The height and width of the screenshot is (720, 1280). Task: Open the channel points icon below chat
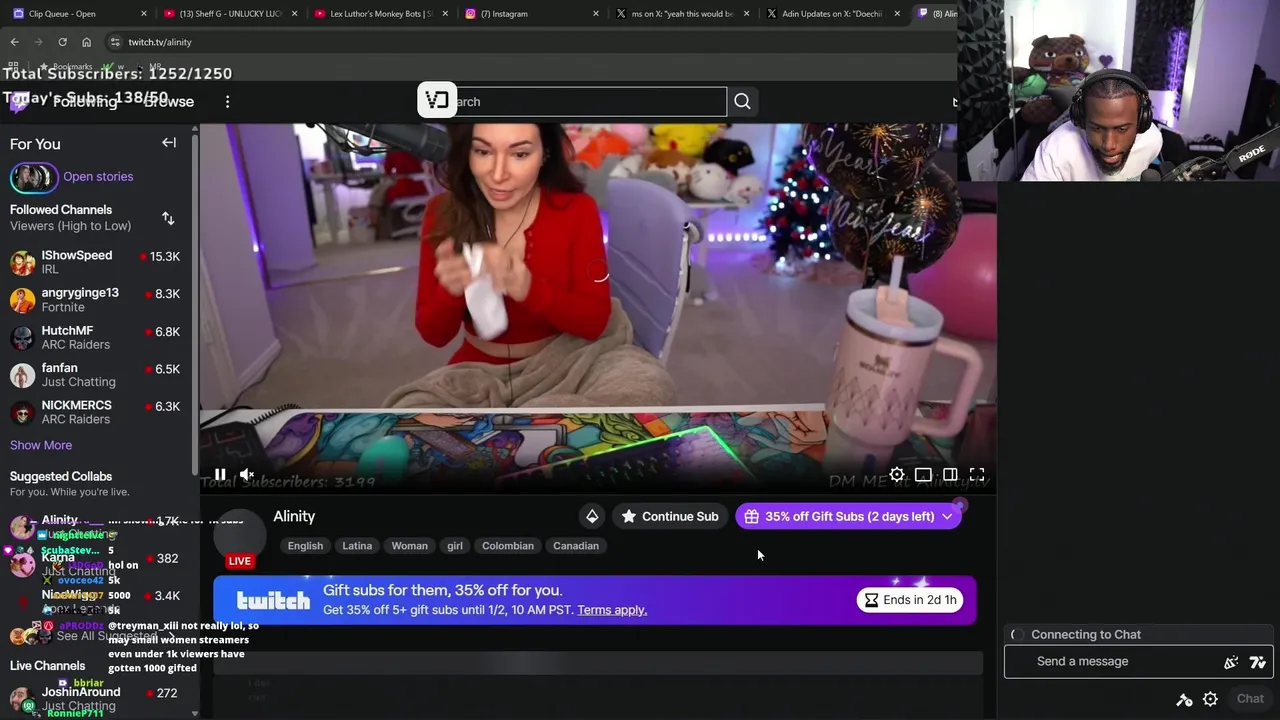tap(1184, 699)
